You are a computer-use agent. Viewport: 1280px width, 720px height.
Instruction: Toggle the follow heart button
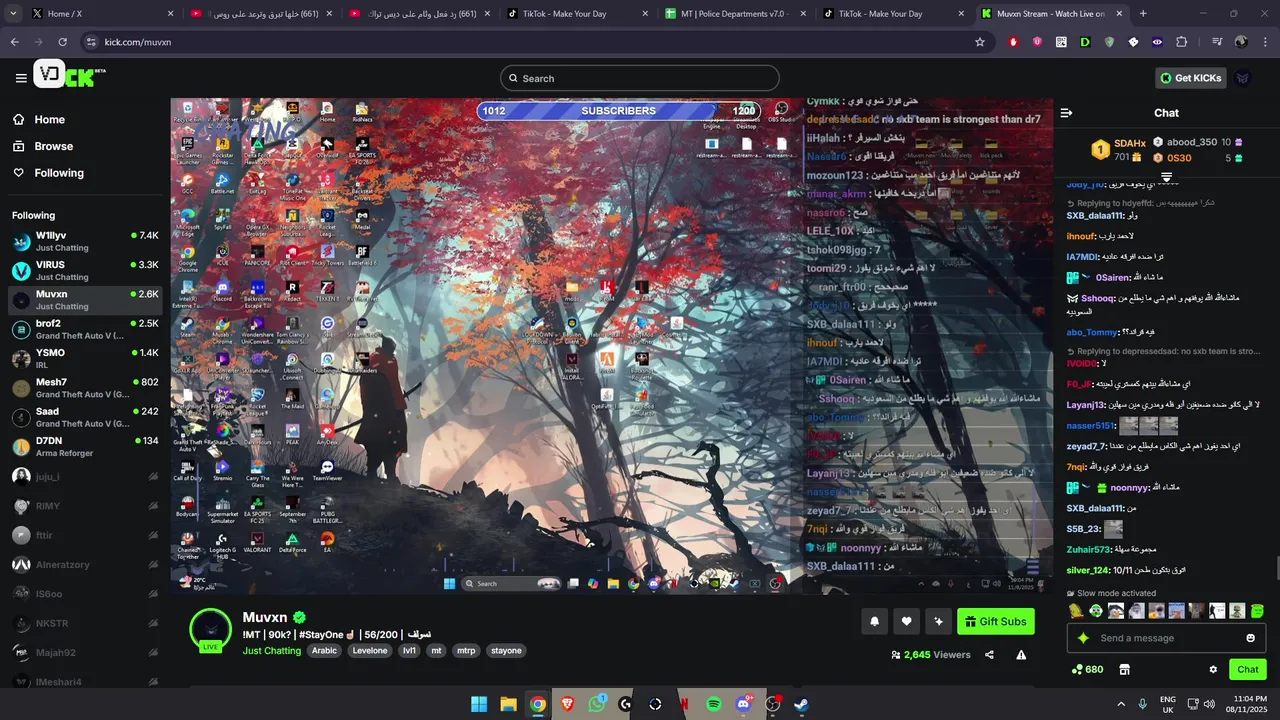[x=906, y=621]
